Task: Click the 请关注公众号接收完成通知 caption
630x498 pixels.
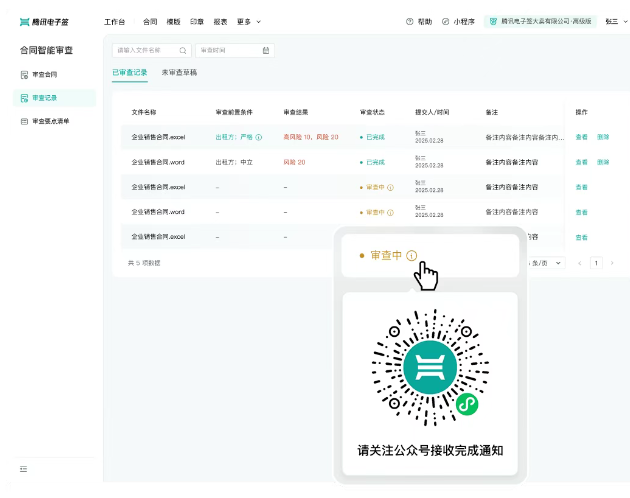Action: [x=430, y=451]
